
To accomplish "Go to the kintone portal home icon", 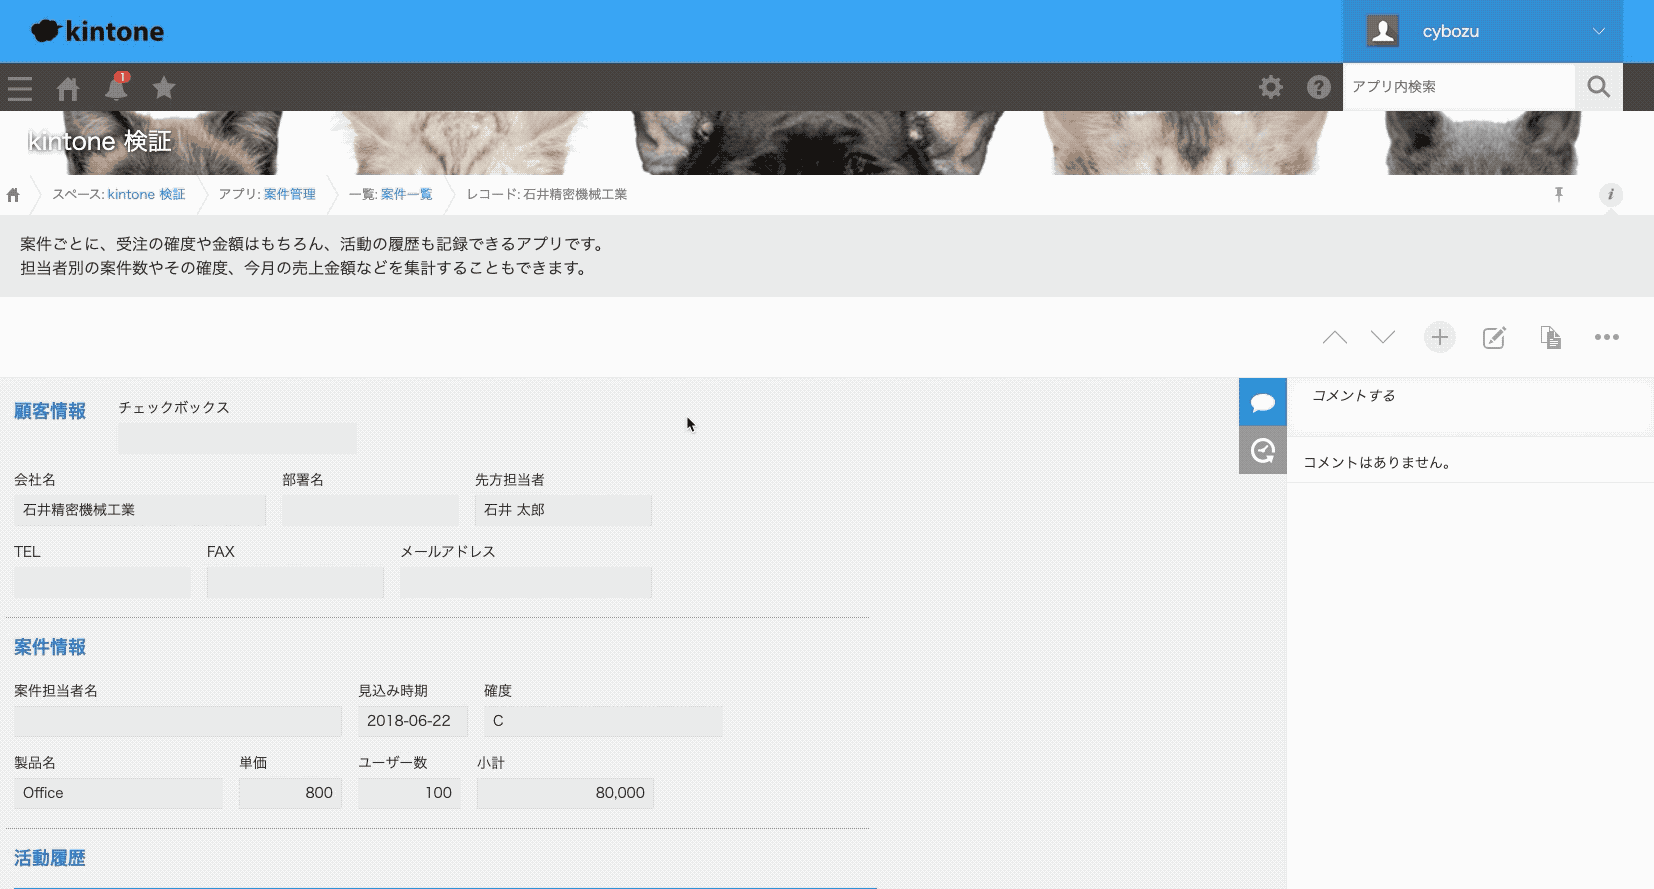I will pyautogui.click(x=68, y=88).
